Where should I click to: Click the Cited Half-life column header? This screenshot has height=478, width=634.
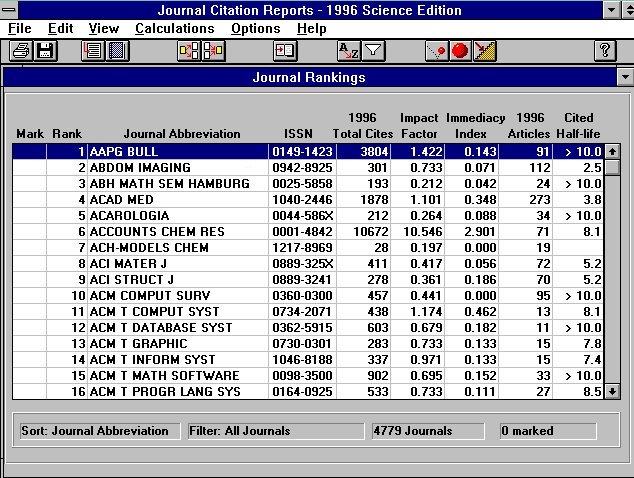click(578, 126)
